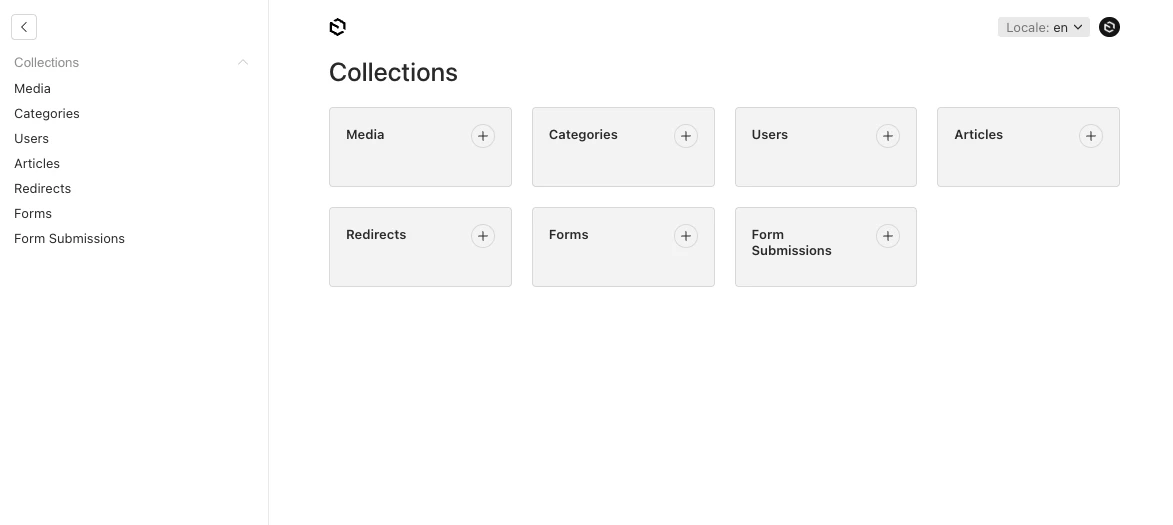Click plus icon on Articles card
Screen dimensions: 1173x525
point(1091,136)
